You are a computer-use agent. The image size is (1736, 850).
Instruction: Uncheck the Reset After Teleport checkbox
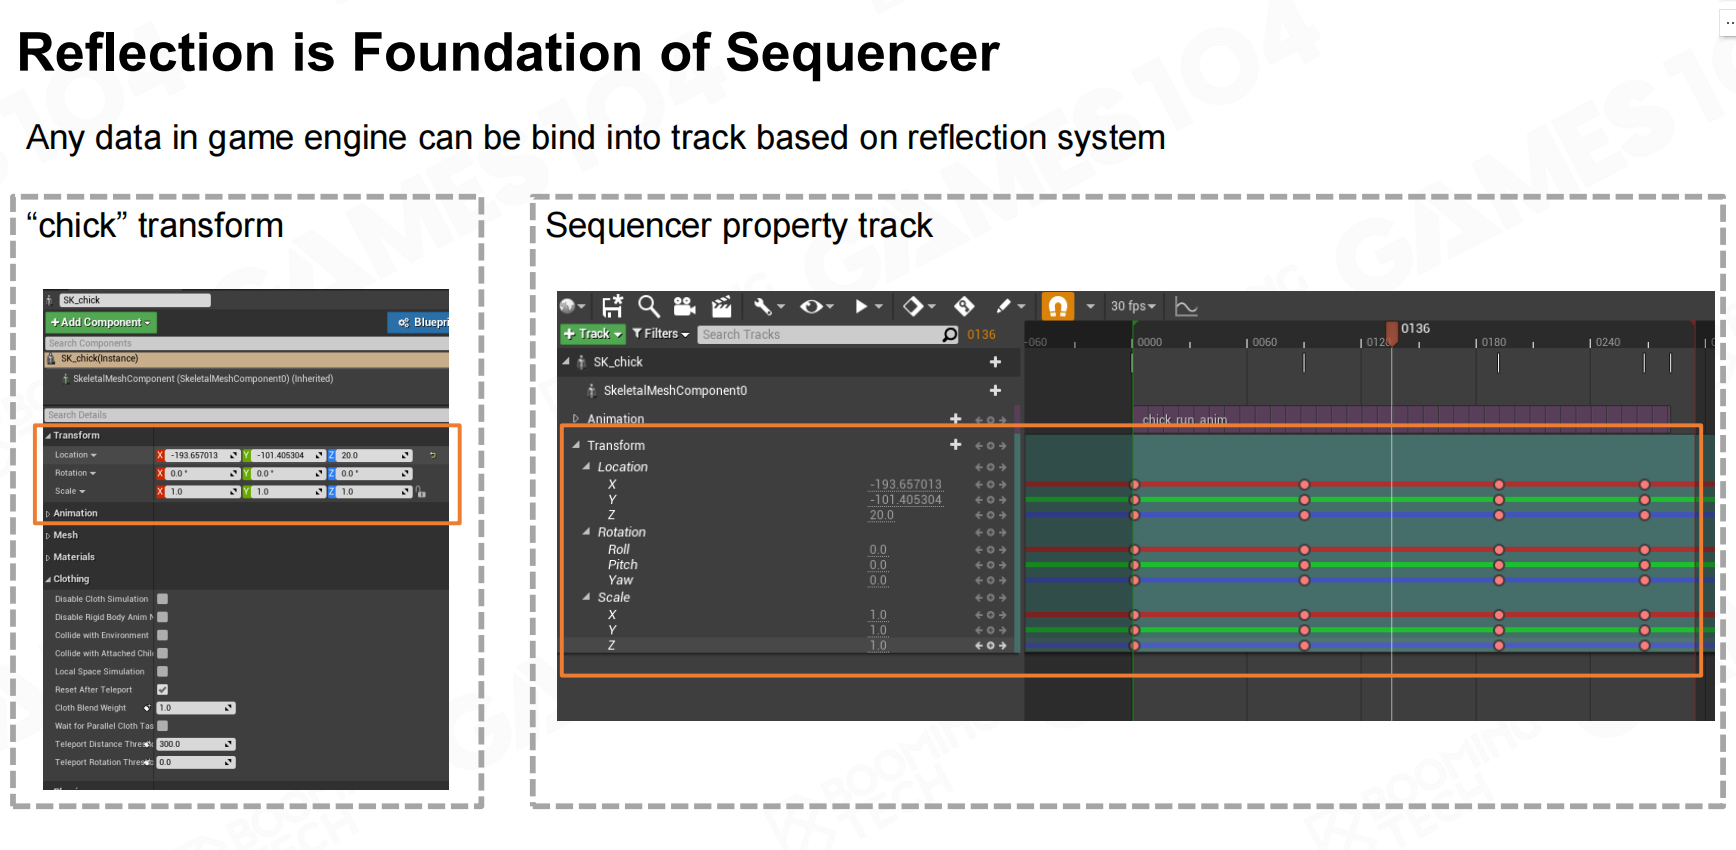click(x=162, y=689)
